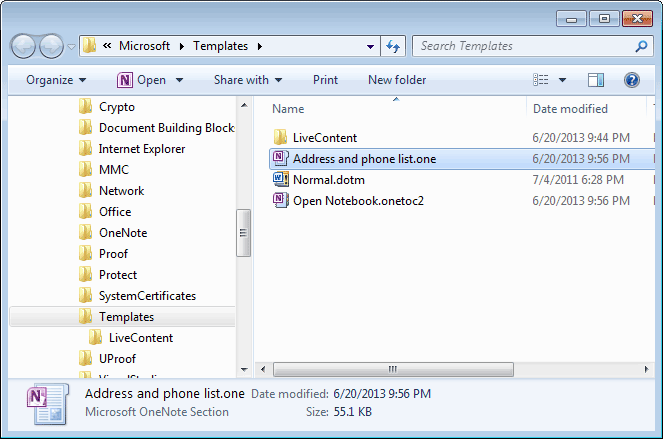Open Help with the question mark icon

632,80
